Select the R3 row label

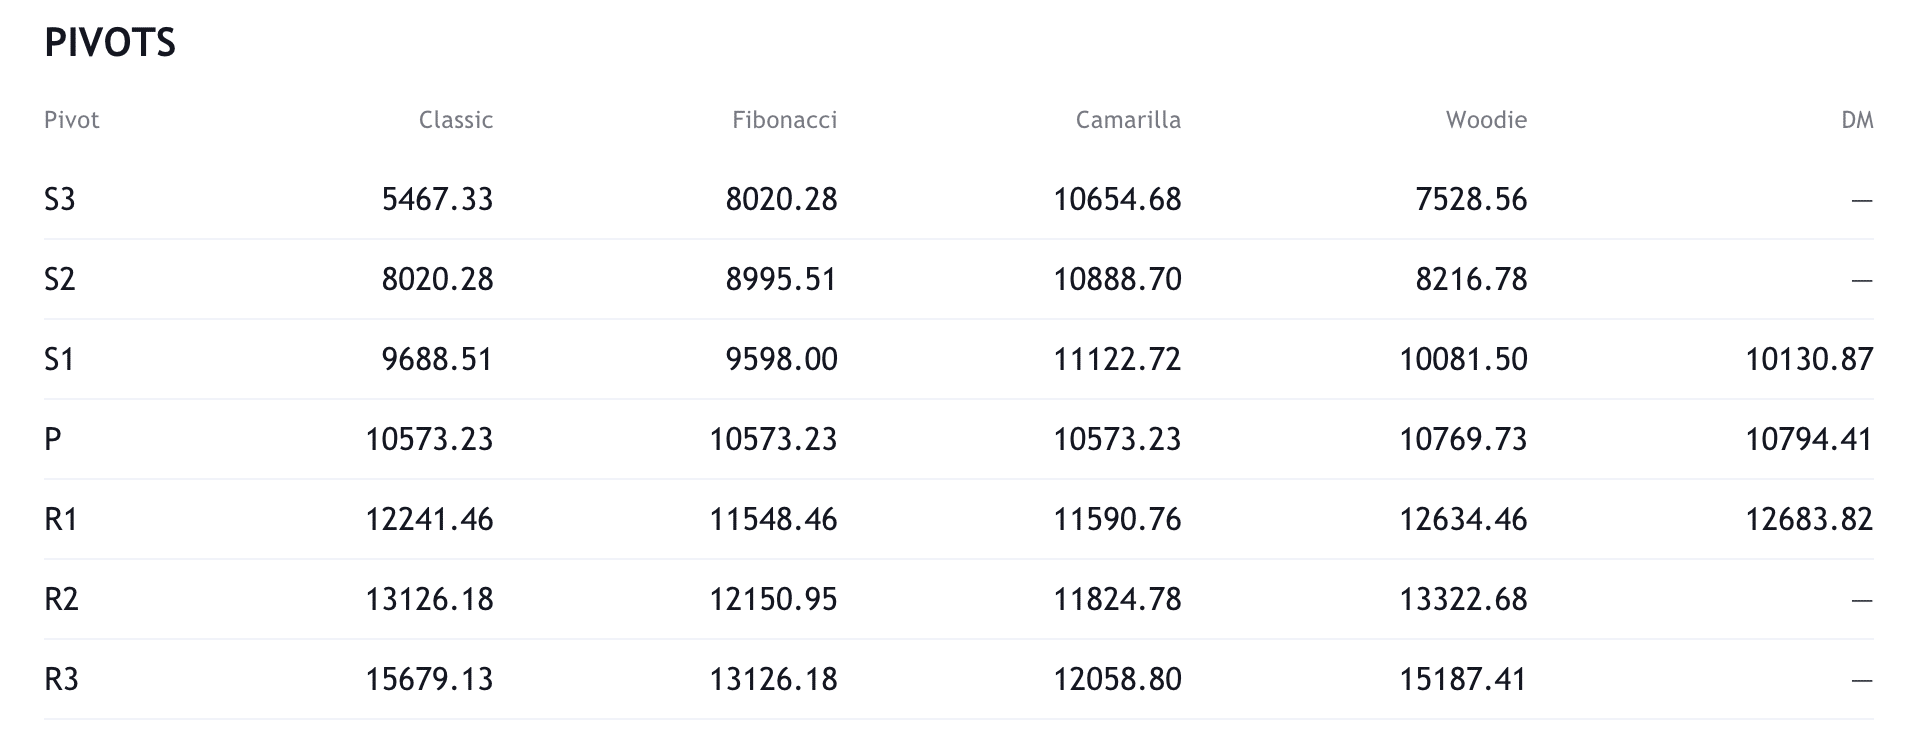61,679
